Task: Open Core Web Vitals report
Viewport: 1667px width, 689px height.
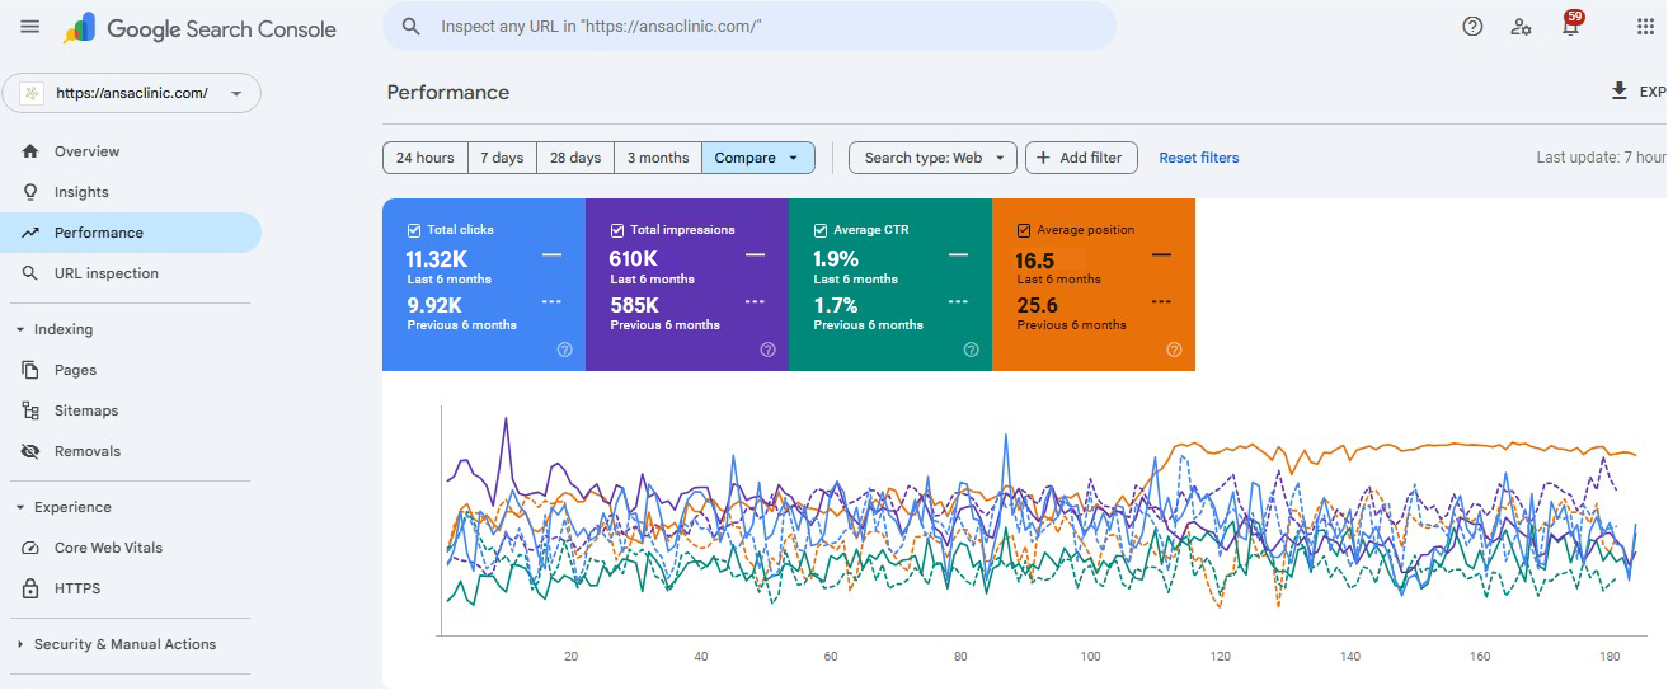Action: pos(108,548)
